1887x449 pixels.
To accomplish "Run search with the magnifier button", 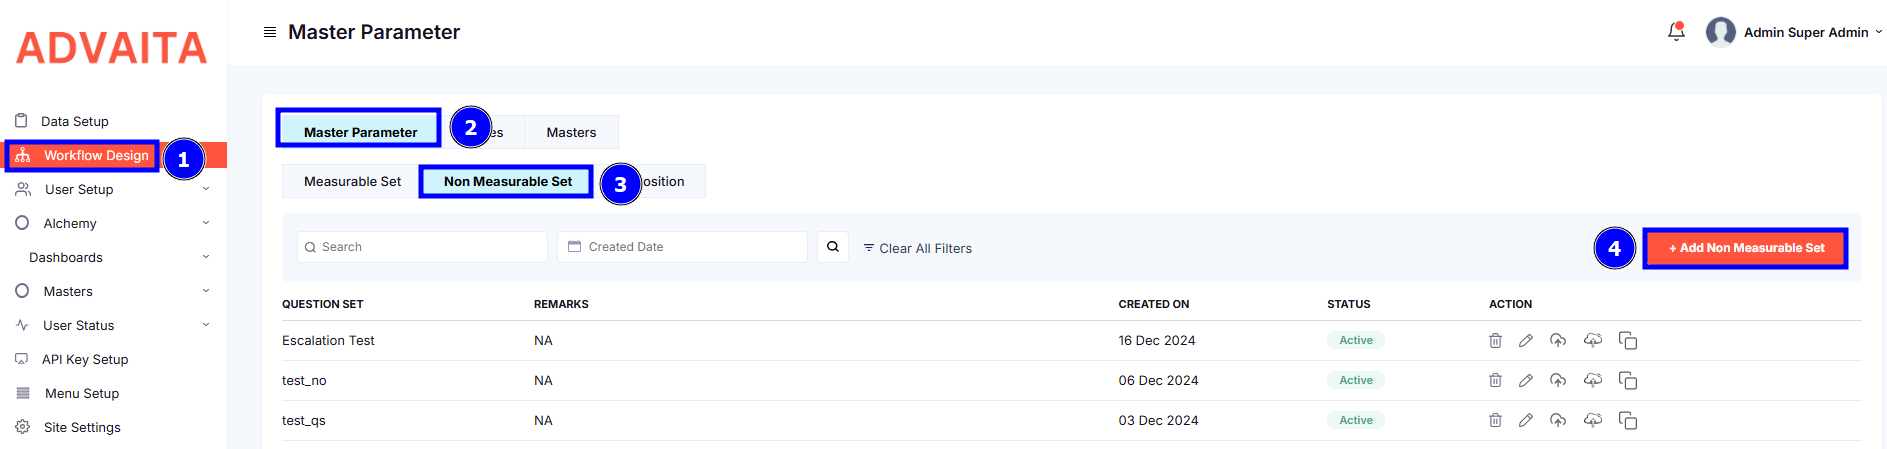I will coord(832,247).
